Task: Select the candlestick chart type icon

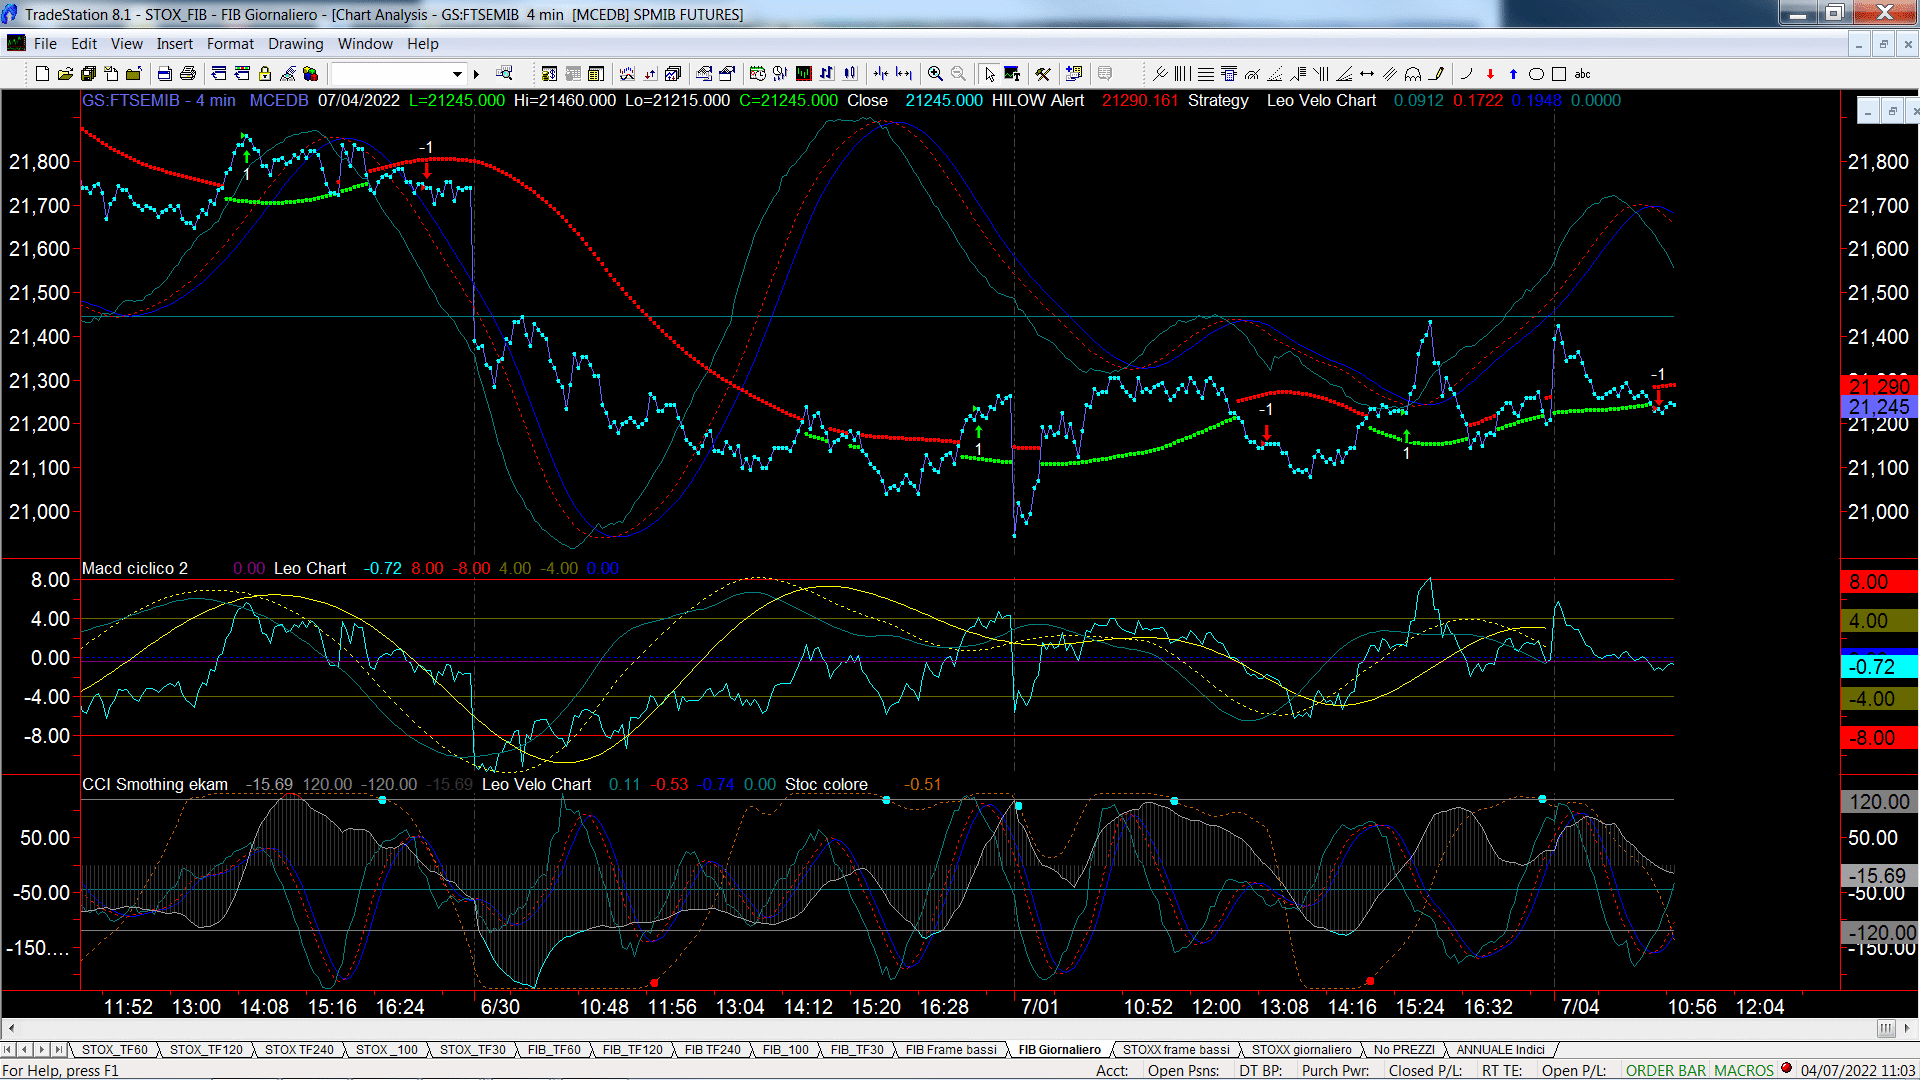Action: (x=850, y=73)
